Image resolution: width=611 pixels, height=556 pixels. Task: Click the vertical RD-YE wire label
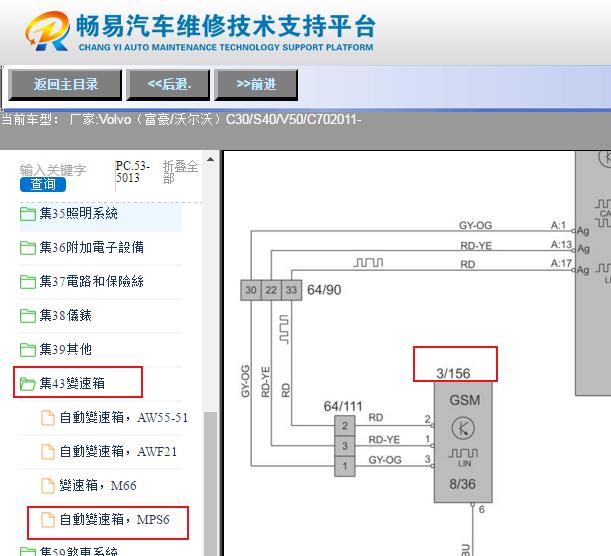click(265, 382)
